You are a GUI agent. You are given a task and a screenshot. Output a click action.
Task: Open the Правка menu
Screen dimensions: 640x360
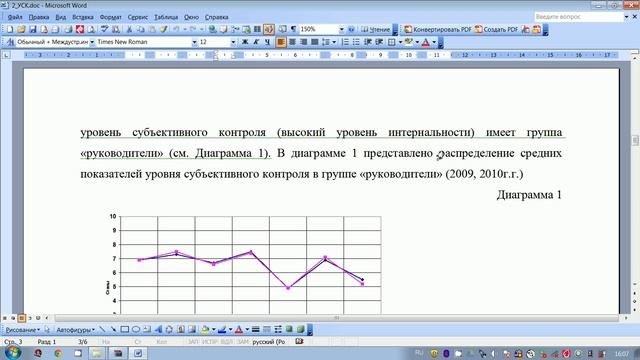coord(39,17)
